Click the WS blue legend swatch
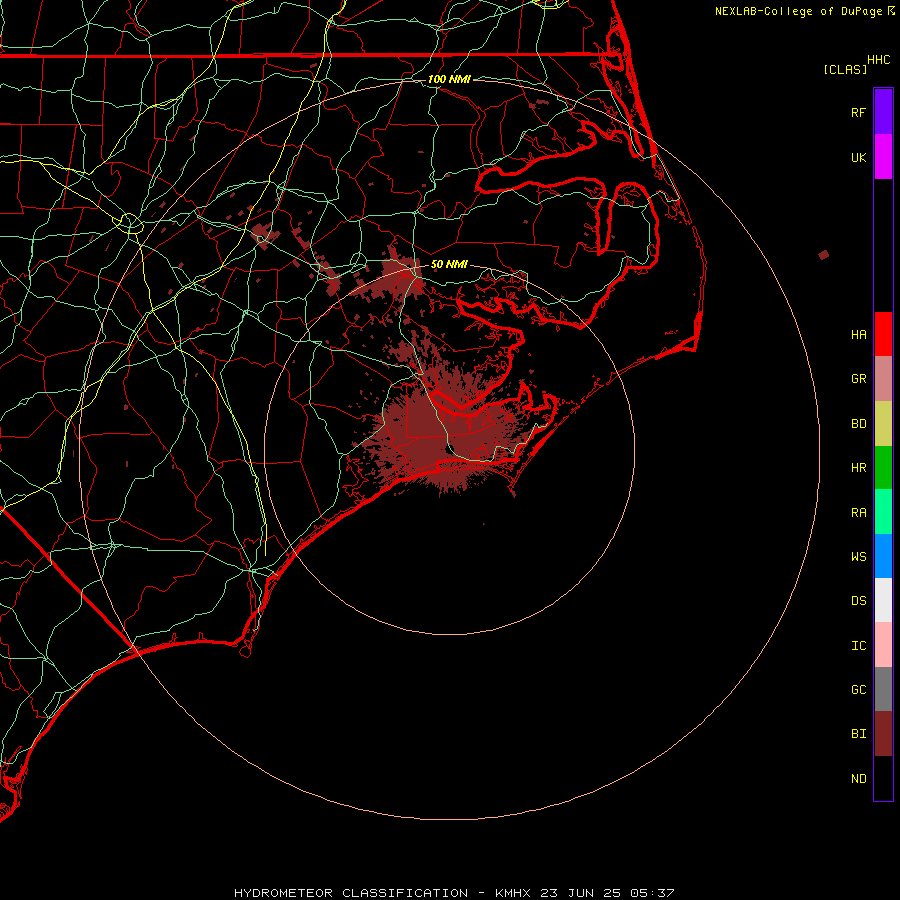900x900 pixels. tap(883, 556)
